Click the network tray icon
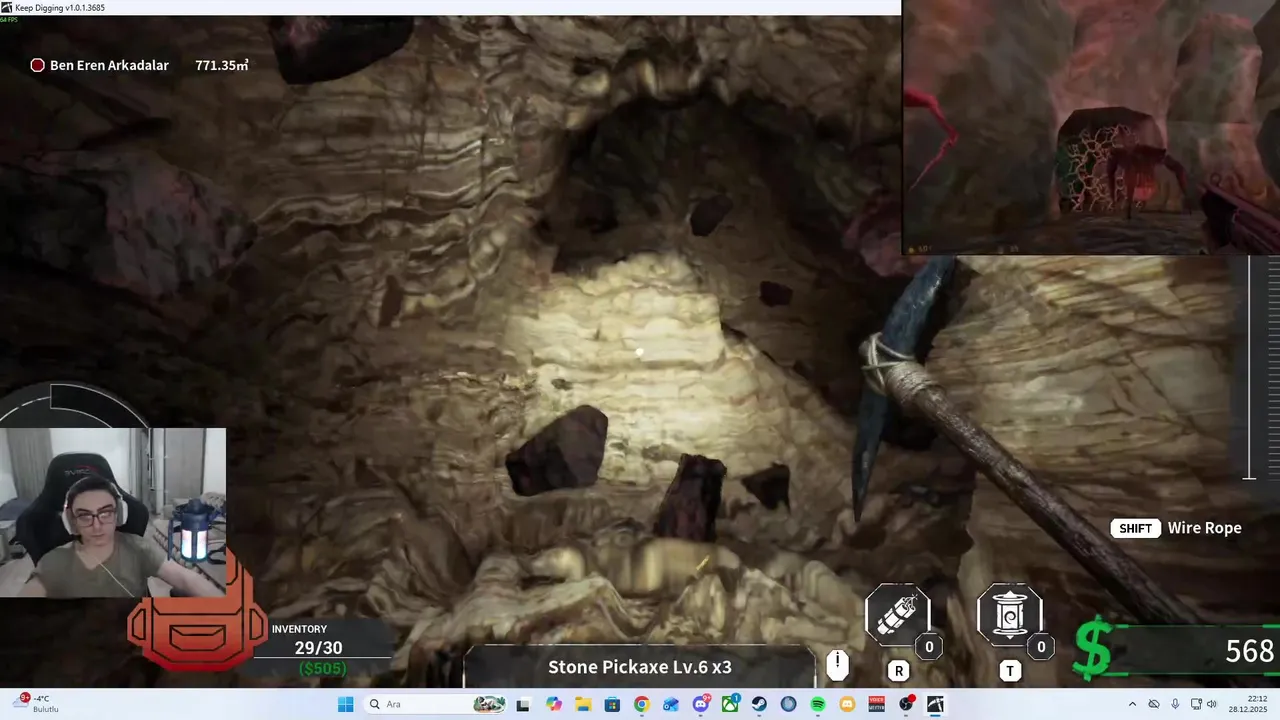Image resolution: width=1280 pixels, height=720 pixels. [x=1196, y=704]
